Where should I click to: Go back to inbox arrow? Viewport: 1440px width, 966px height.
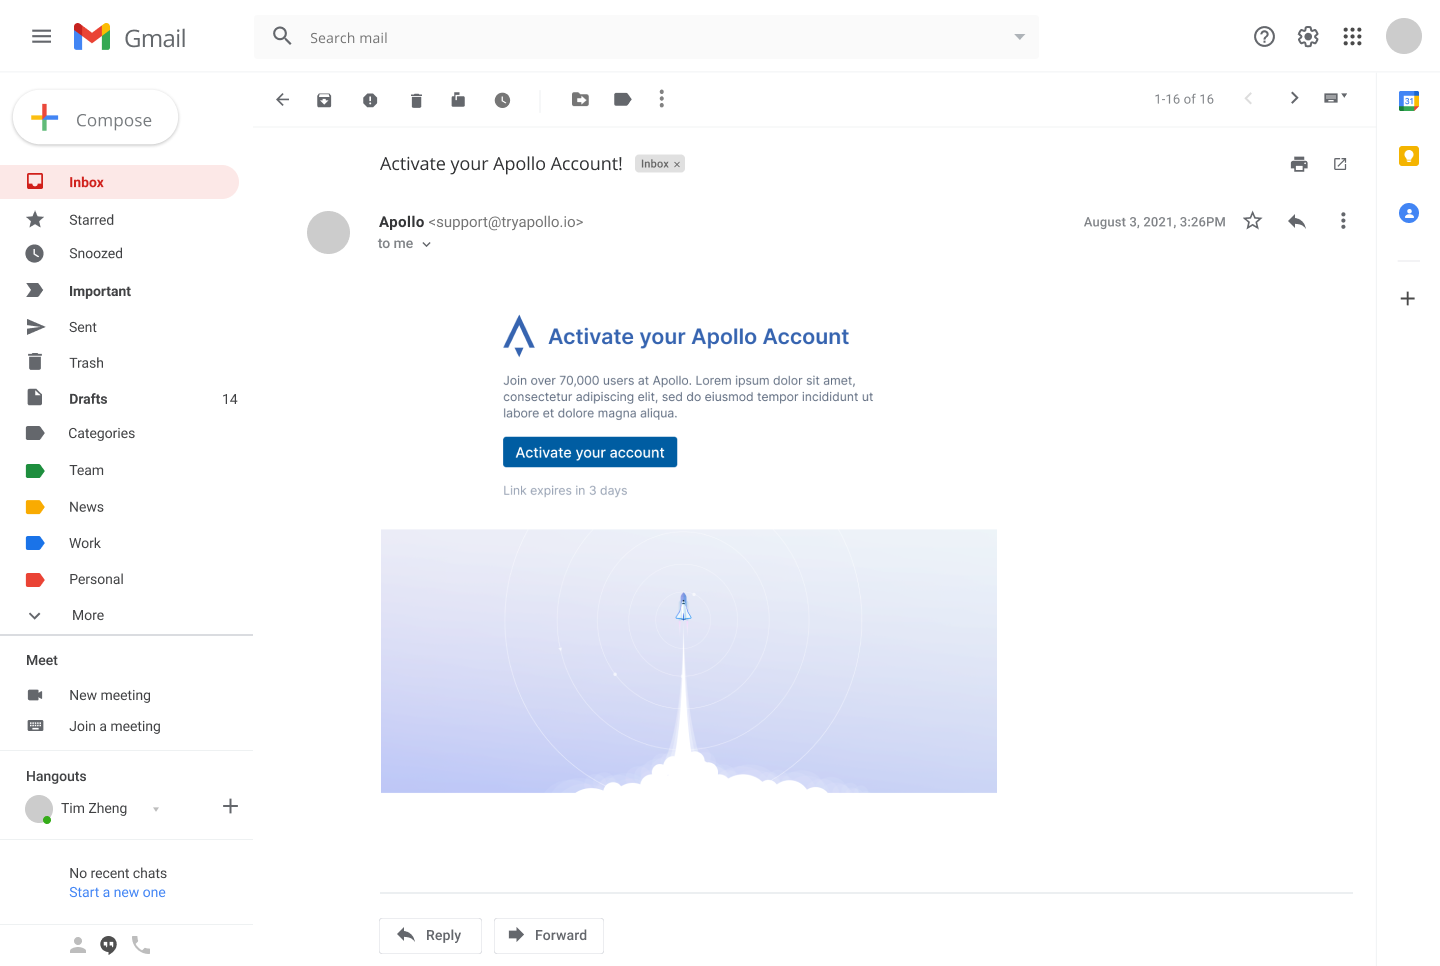click(x=283, y=99)
